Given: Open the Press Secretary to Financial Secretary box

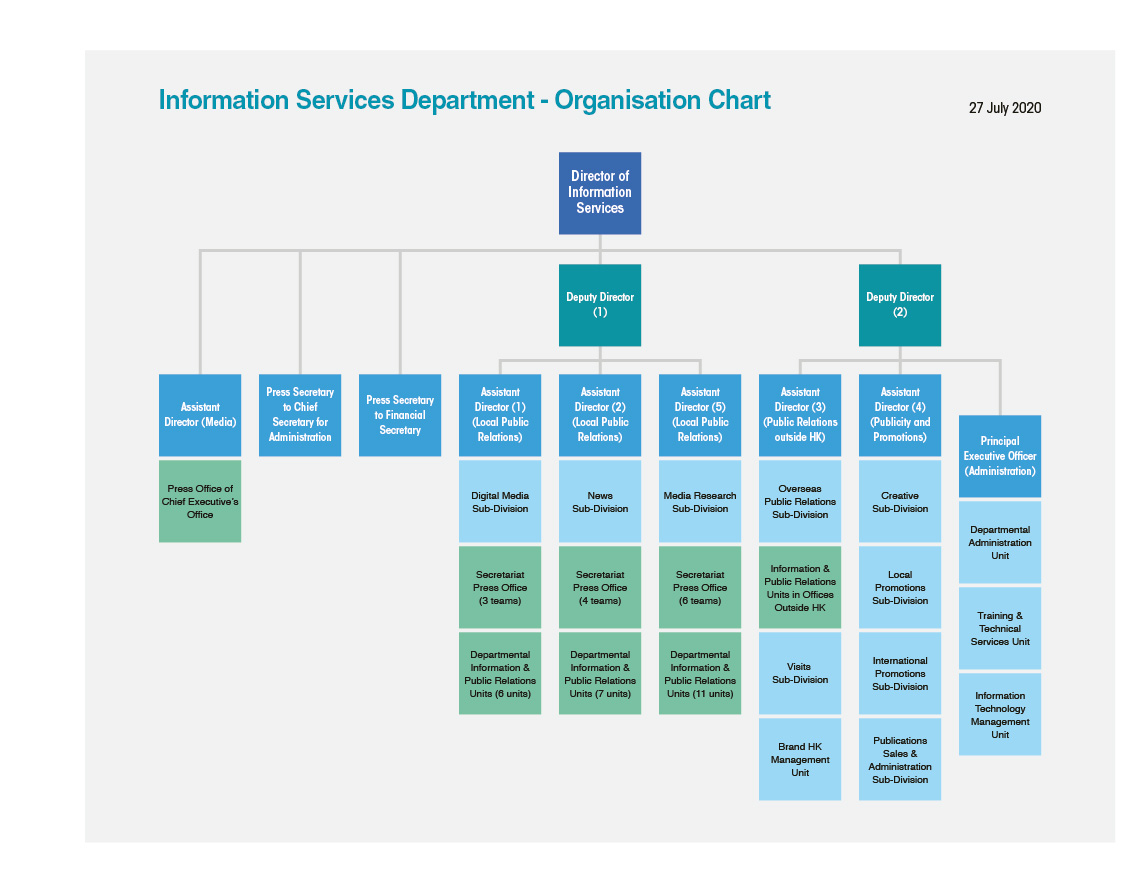Looking at the screenshot, I should 399,414.
